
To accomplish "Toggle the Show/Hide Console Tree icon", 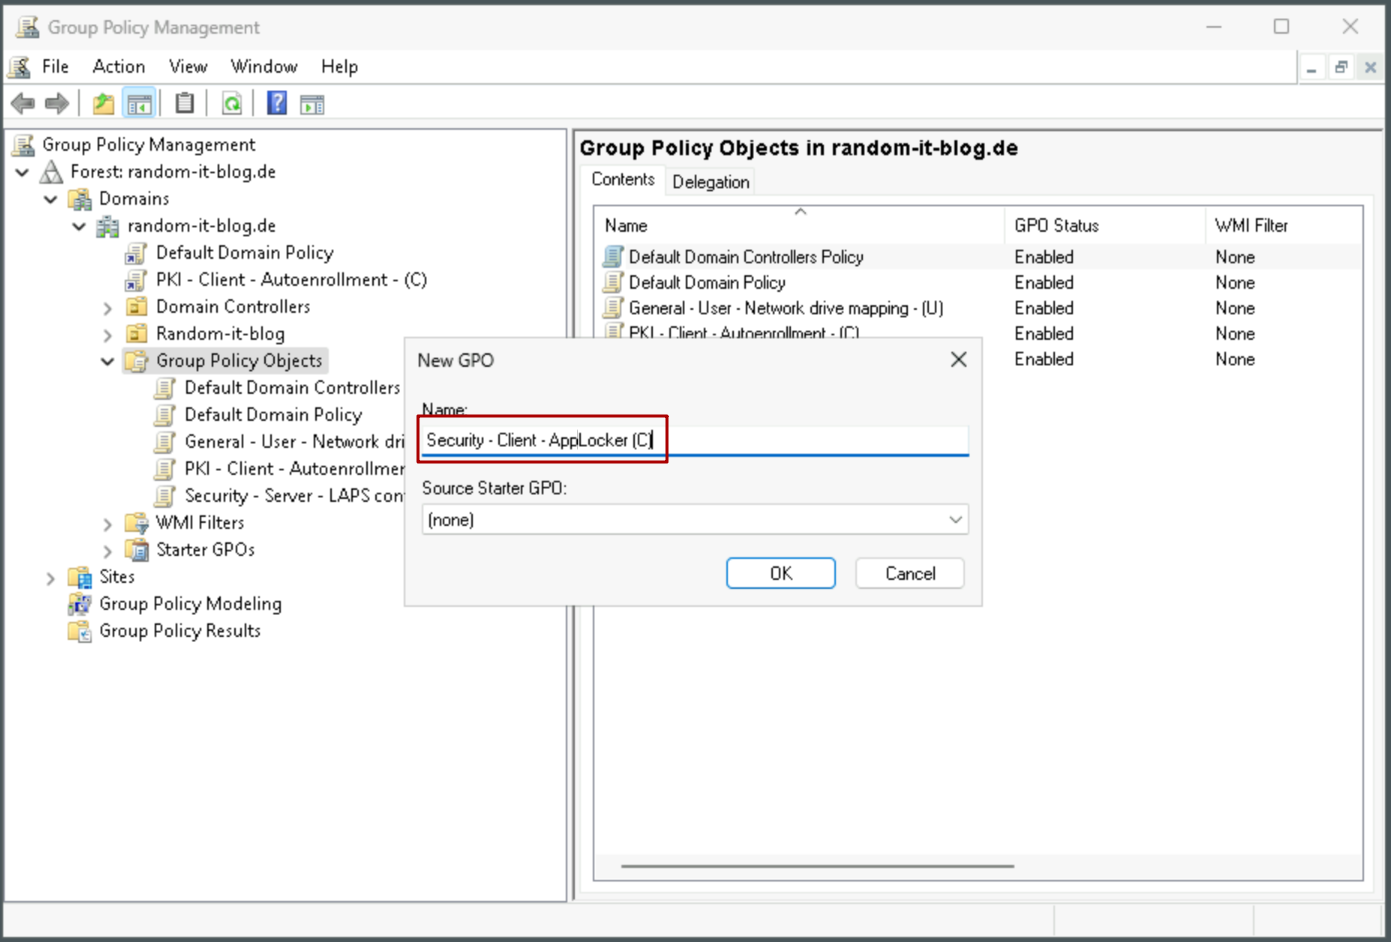I will (139, 103).
